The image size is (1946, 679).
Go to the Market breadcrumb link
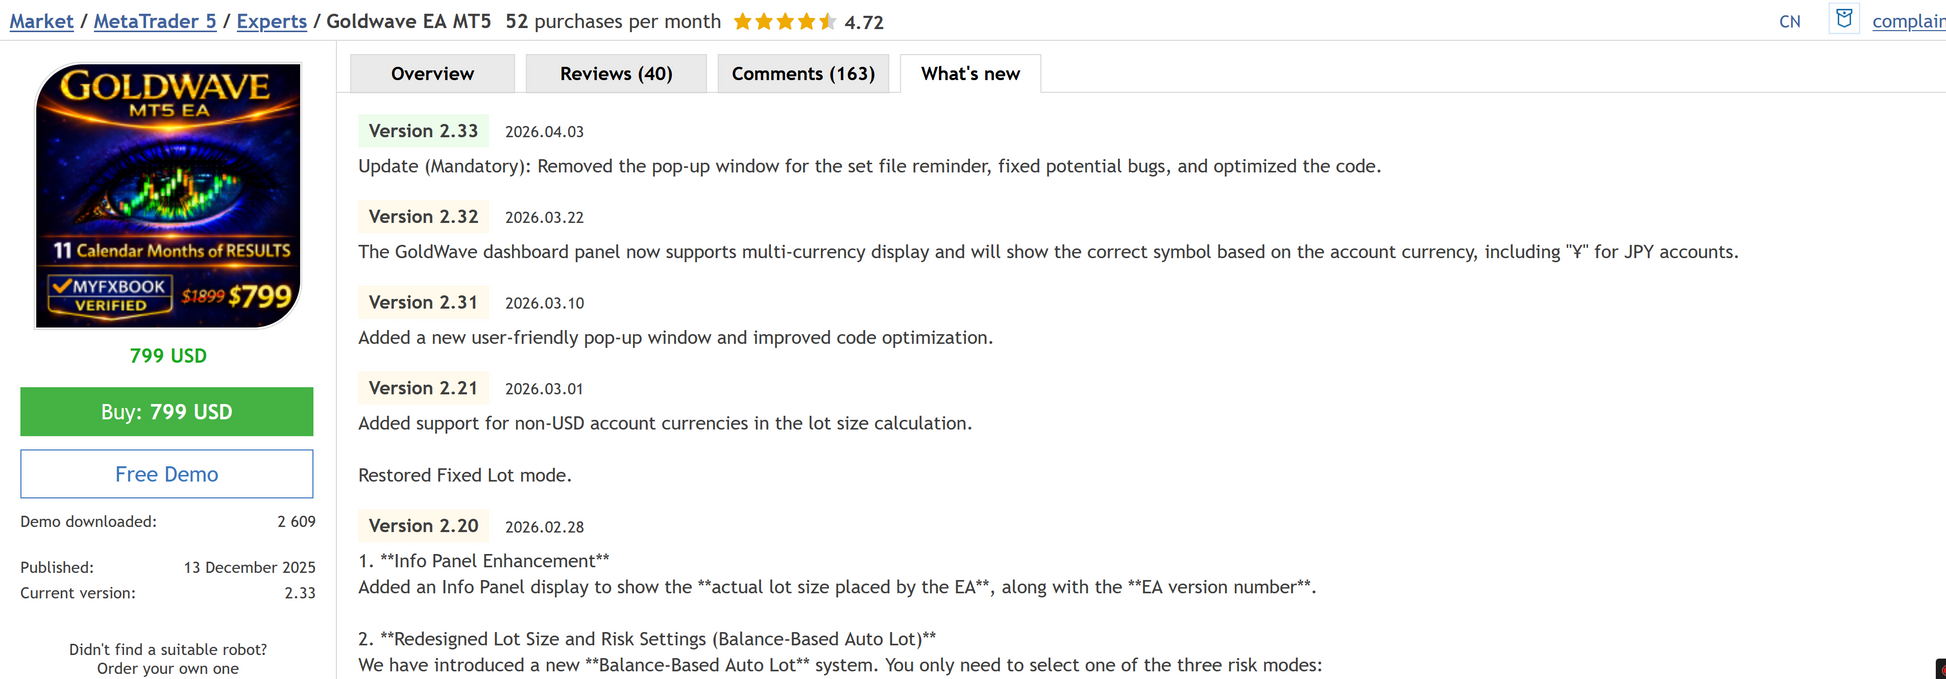42,22
